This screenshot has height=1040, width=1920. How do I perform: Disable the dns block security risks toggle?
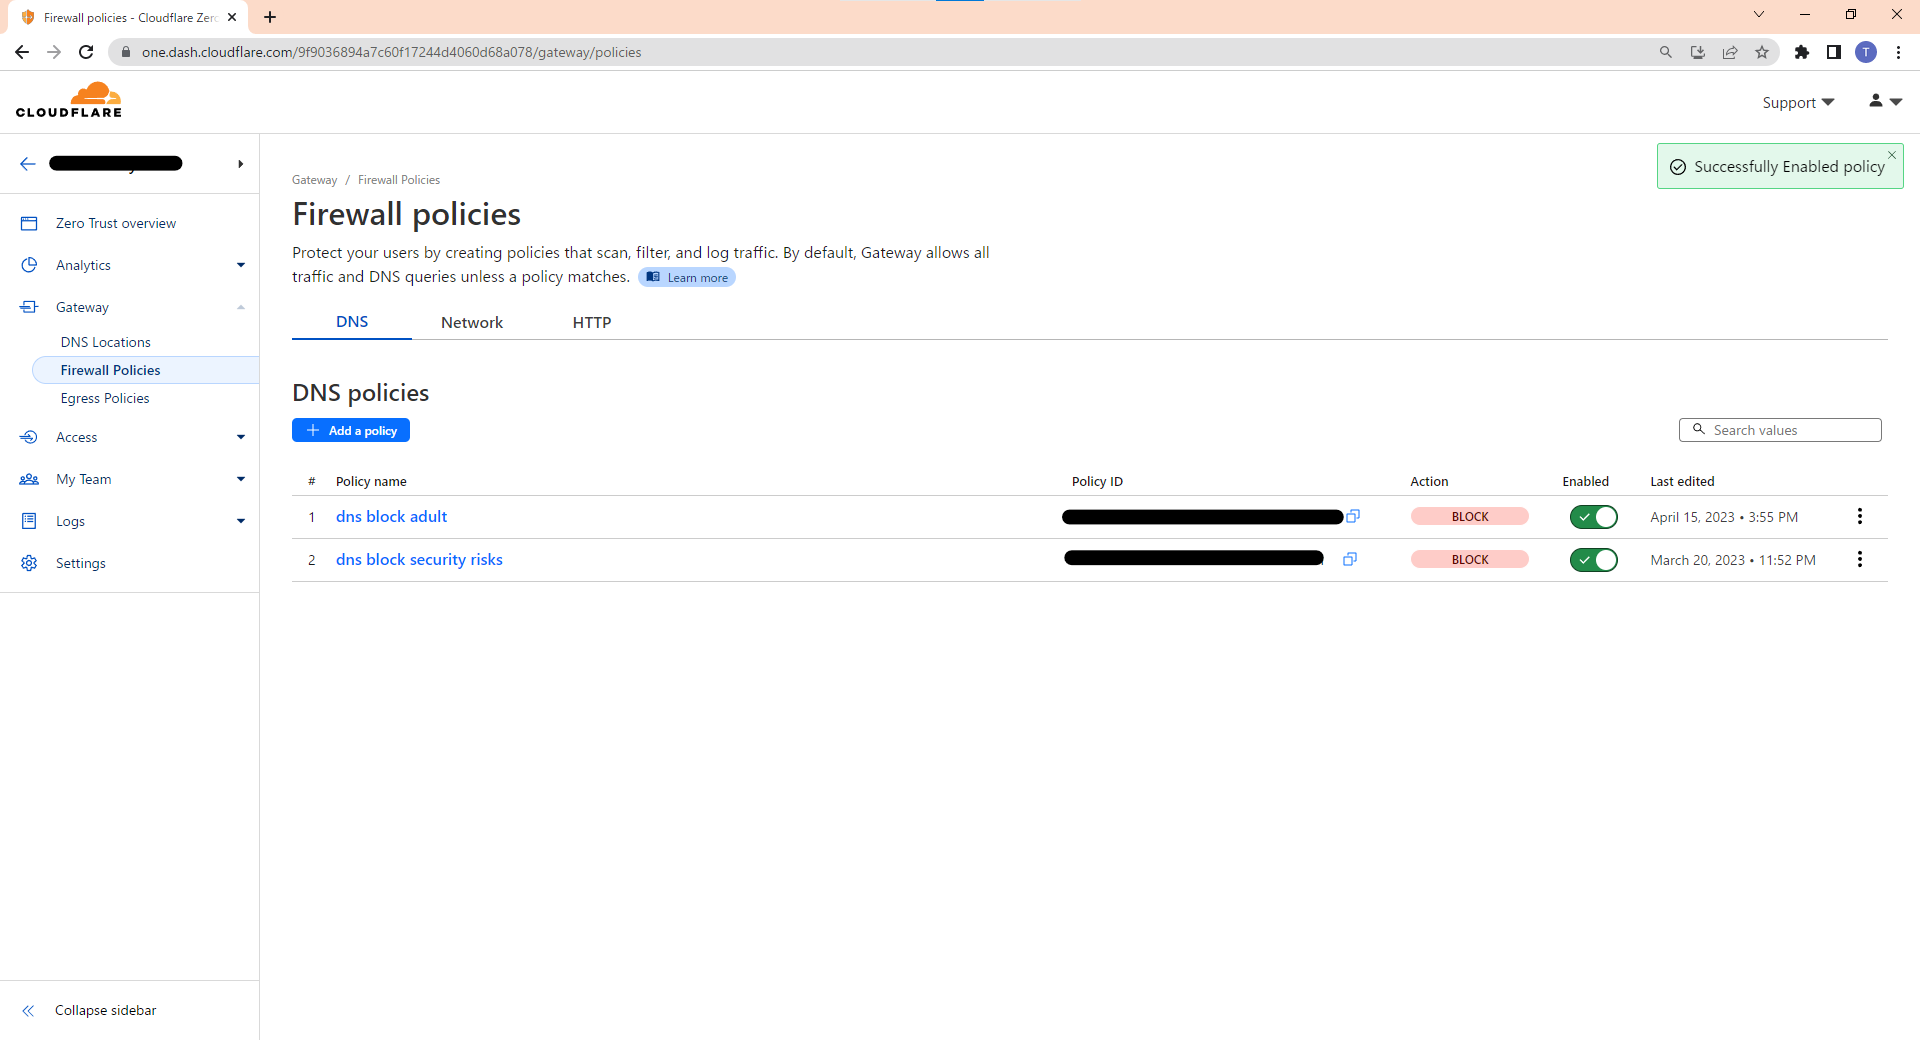pyautogui.click(x=1593, y=560)
